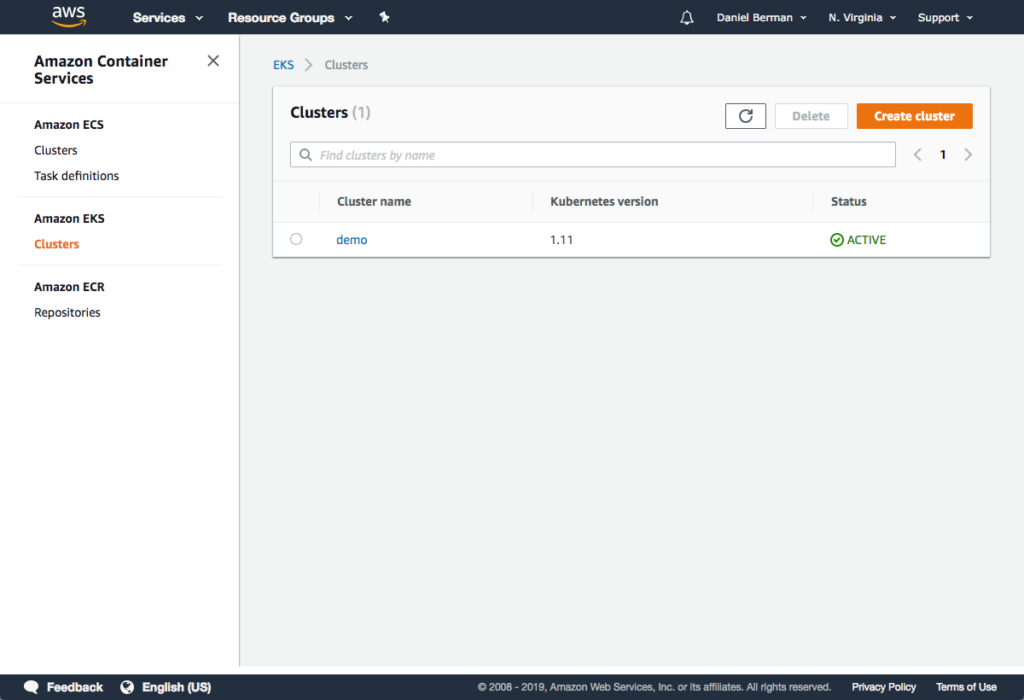The image size is (1024, 700).
Task: Open the Terms of Use link
Action: pyautogui.click(x=966, y=687)
